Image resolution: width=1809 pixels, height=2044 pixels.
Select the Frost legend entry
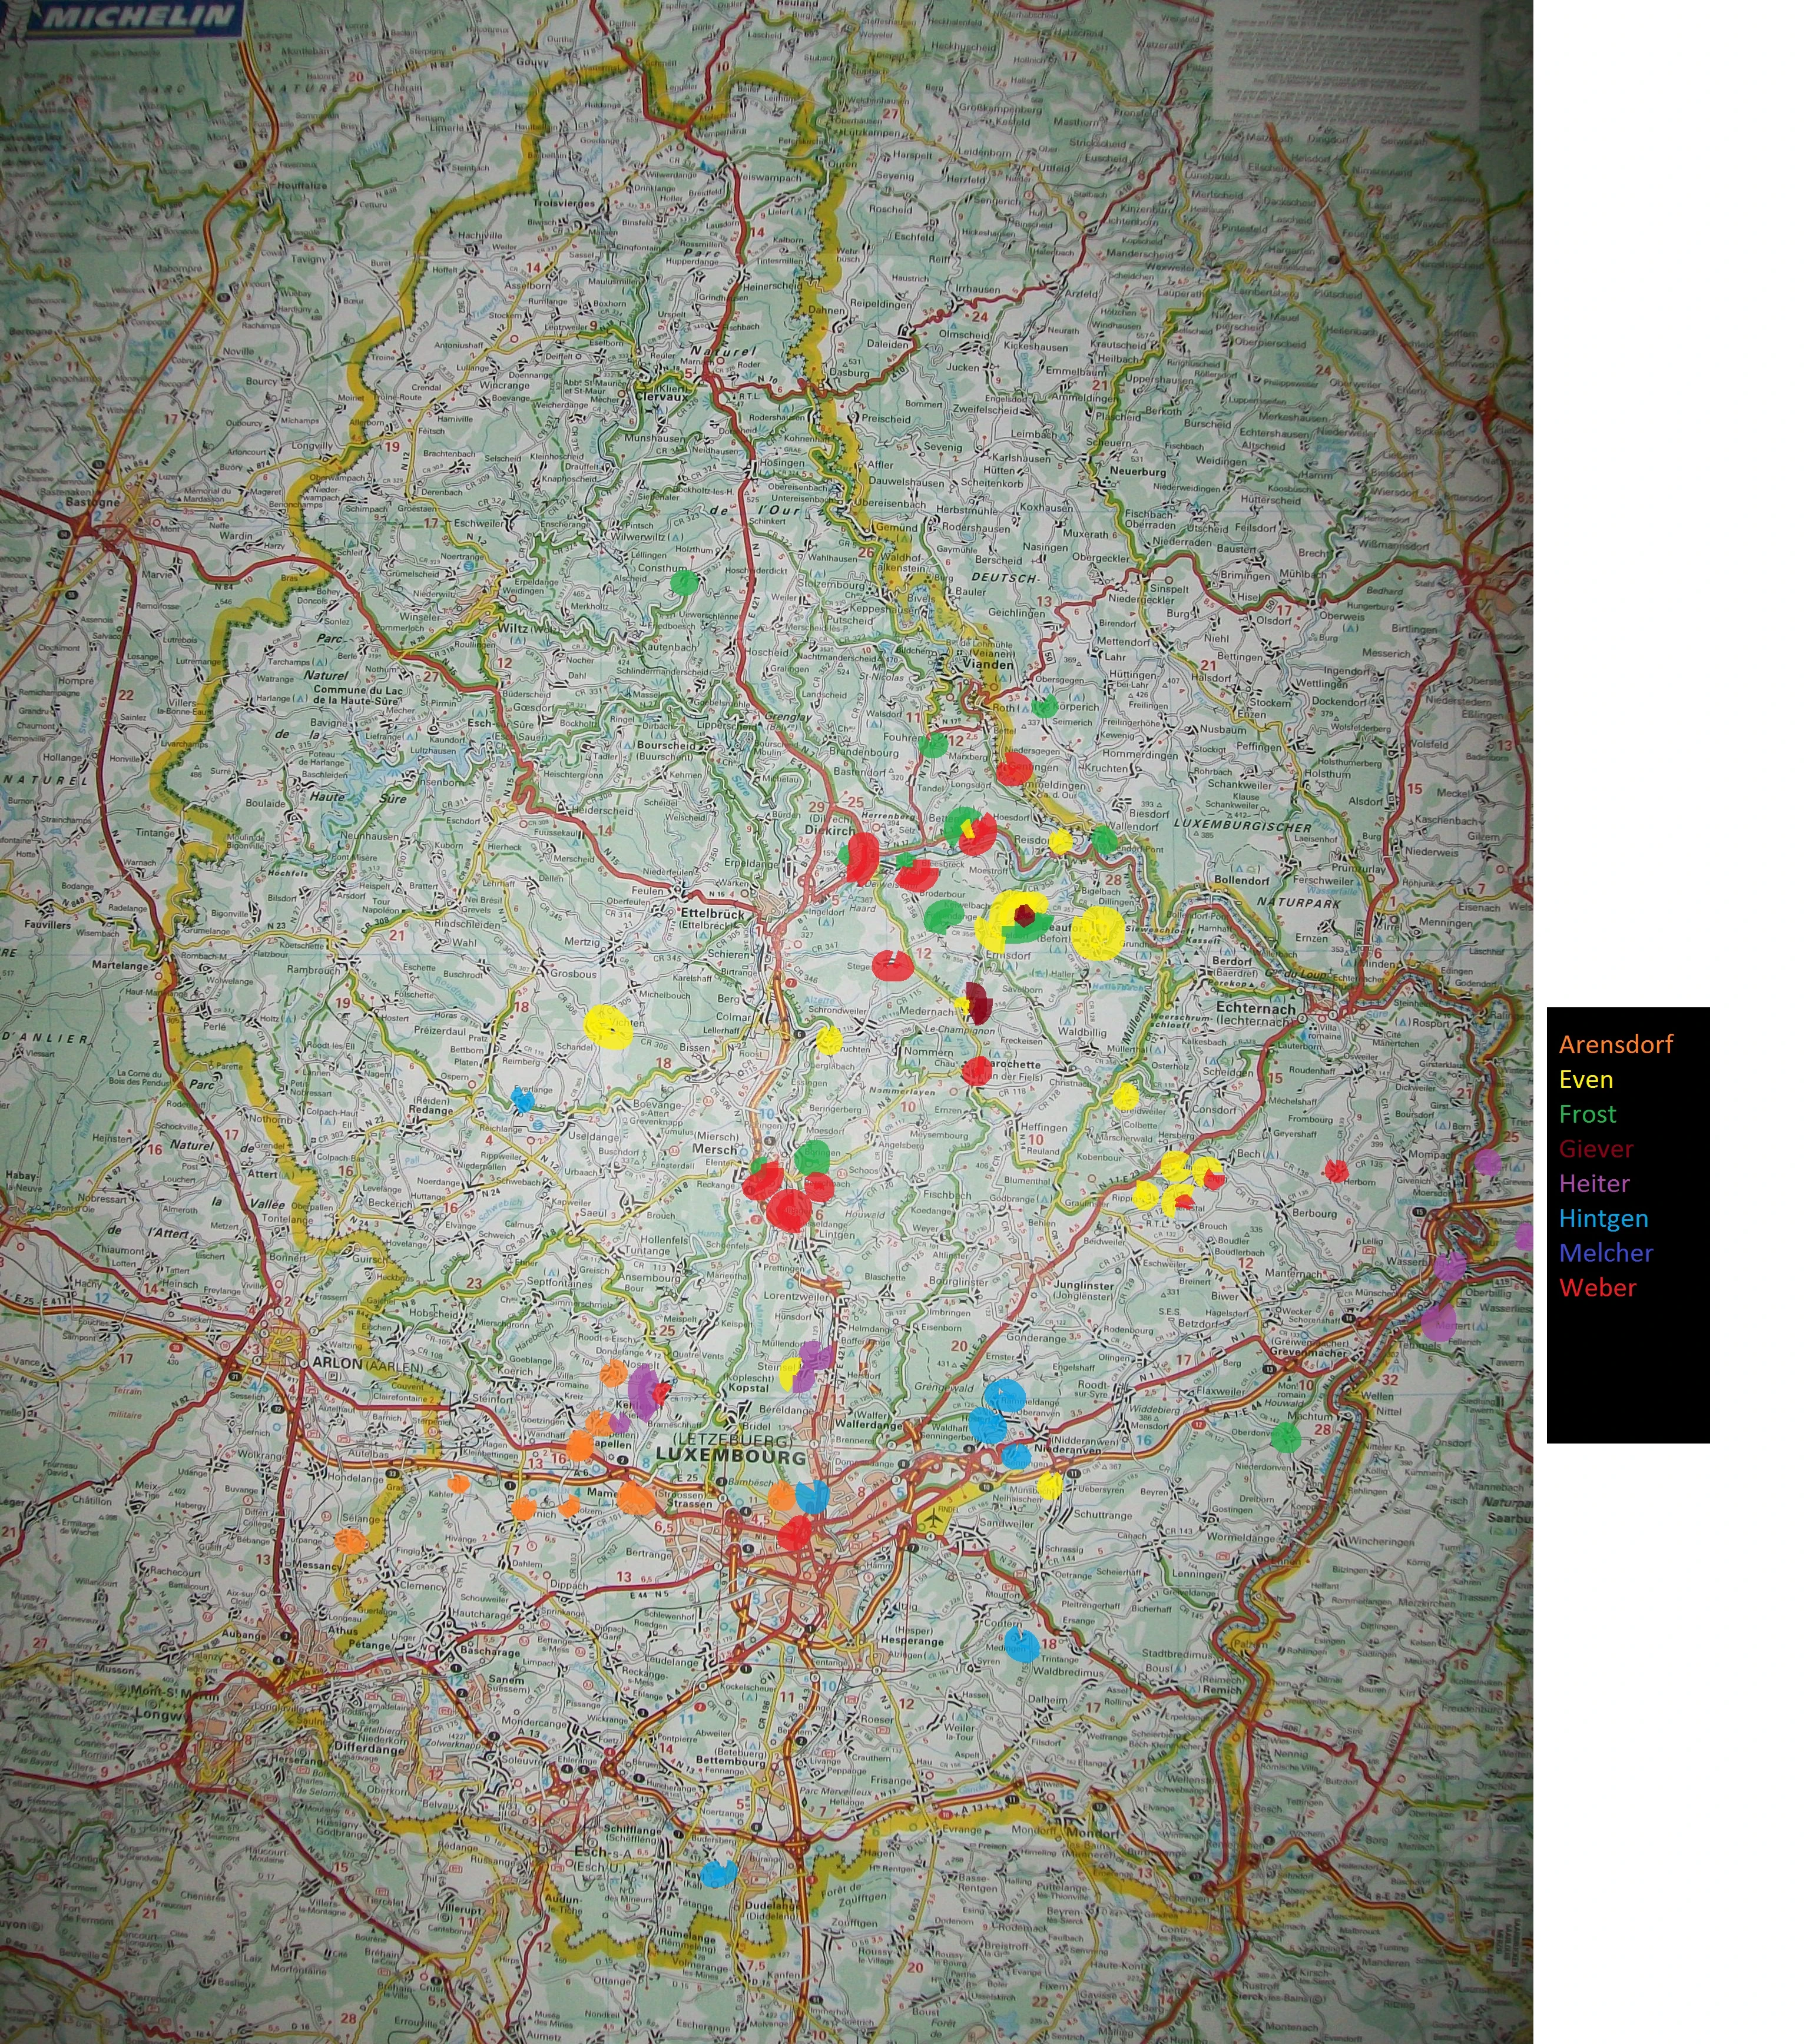click(1587, 1114)
